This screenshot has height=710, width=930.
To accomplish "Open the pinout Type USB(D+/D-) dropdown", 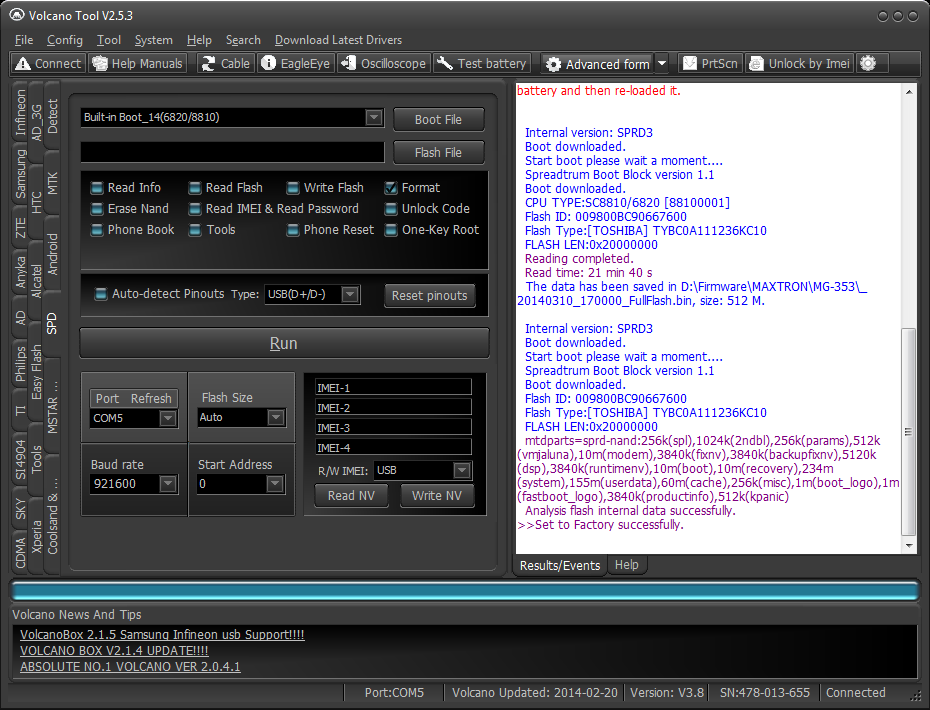I will [x=351, y=294].
